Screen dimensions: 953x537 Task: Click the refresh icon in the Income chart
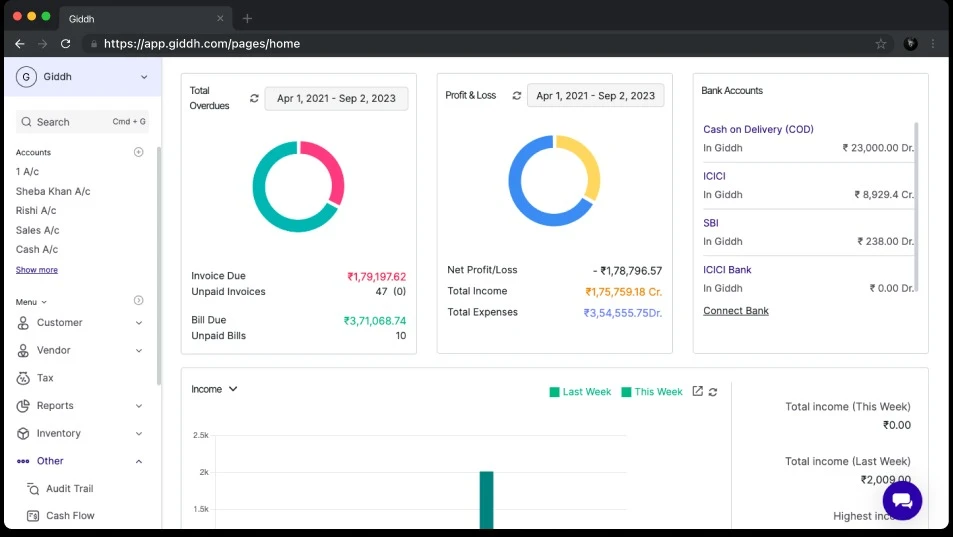pyautogui.click(x=713, y=392)
